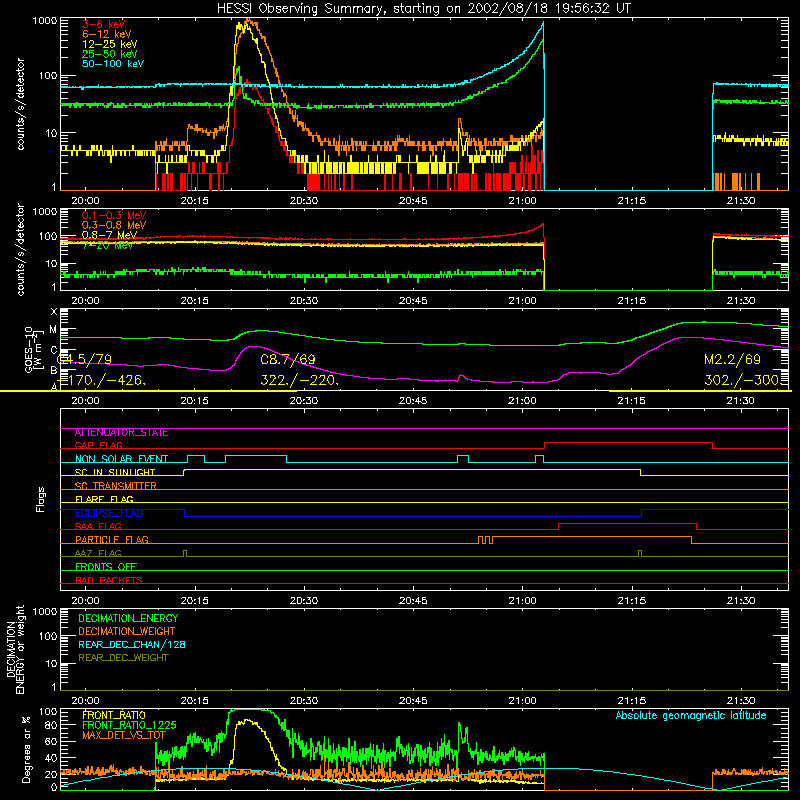
Task: Click the 20:30 tick below the top panel
Action: [304, 201]
